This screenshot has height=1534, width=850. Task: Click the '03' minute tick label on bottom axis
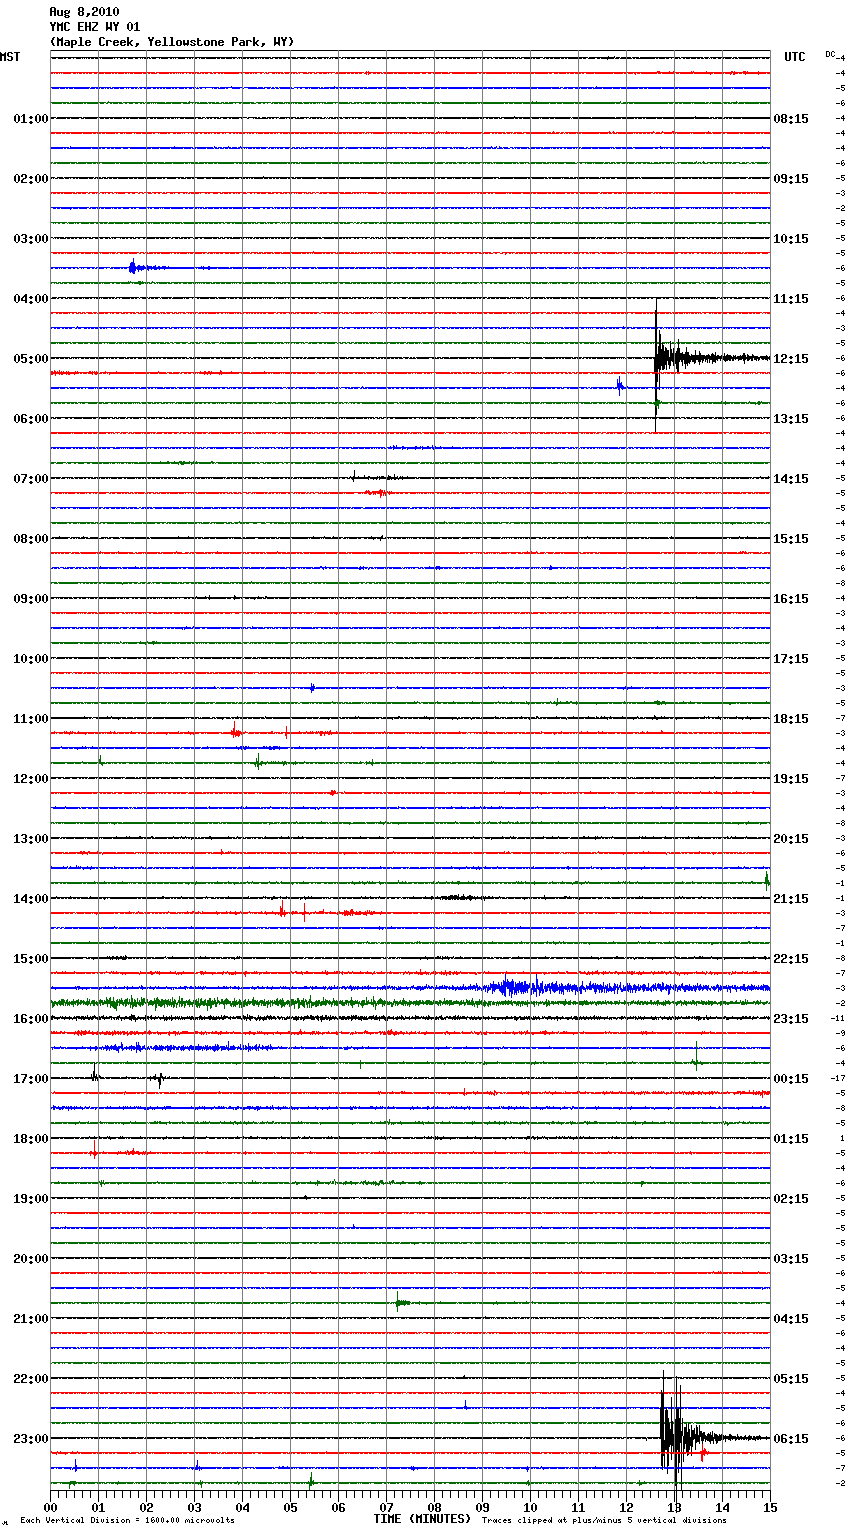click(x=194, y=1507)
